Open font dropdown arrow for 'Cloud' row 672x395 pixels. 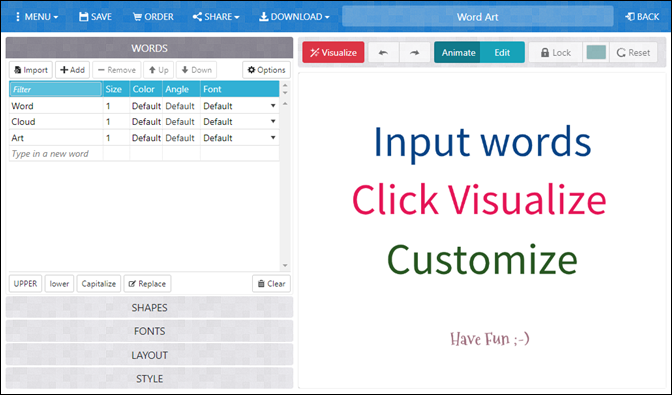[x=273, y=121]
